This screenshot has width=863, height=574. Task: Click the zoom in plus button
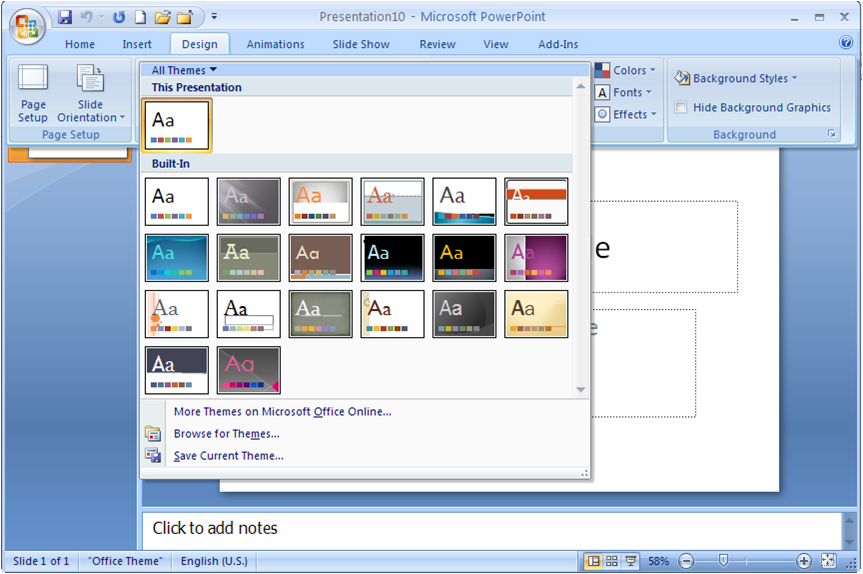pos(804,561)
